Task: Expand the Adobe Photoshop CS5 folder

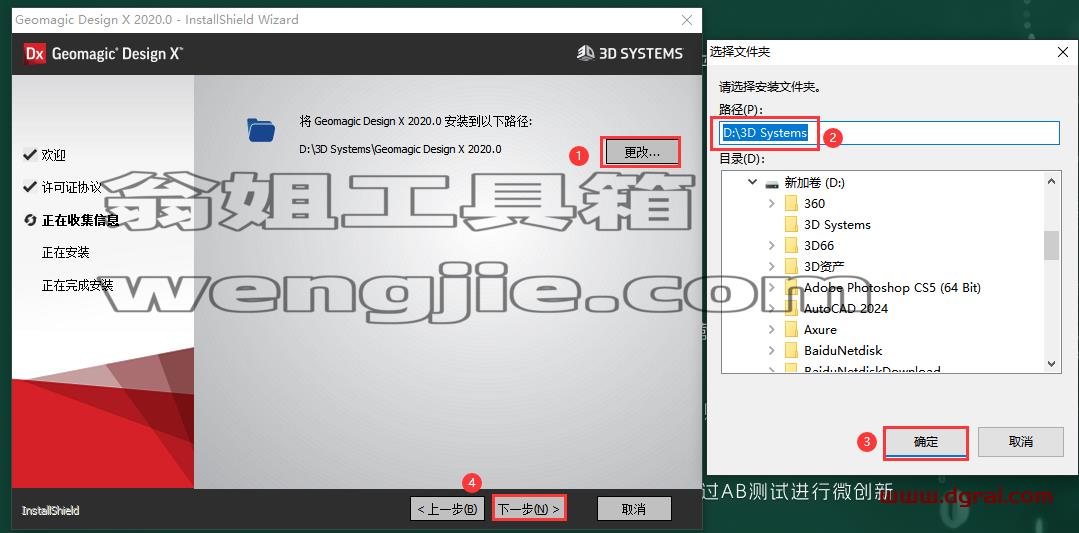Action: (x=771, y=287)
